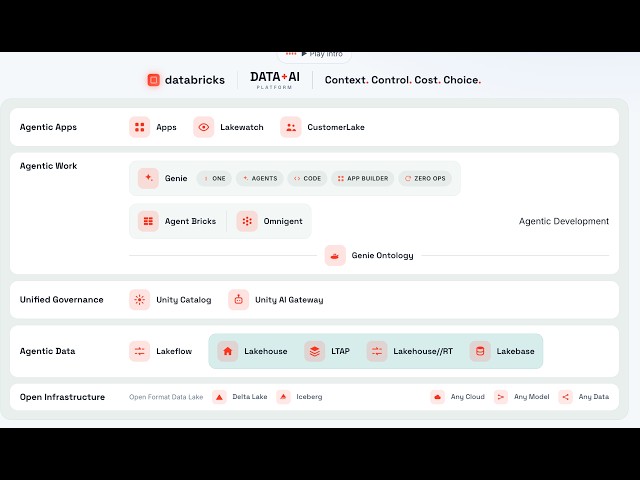Click the Lakewatch eye icon
The height and width of the screenshot is (480, 640).
tap(204, 127)
